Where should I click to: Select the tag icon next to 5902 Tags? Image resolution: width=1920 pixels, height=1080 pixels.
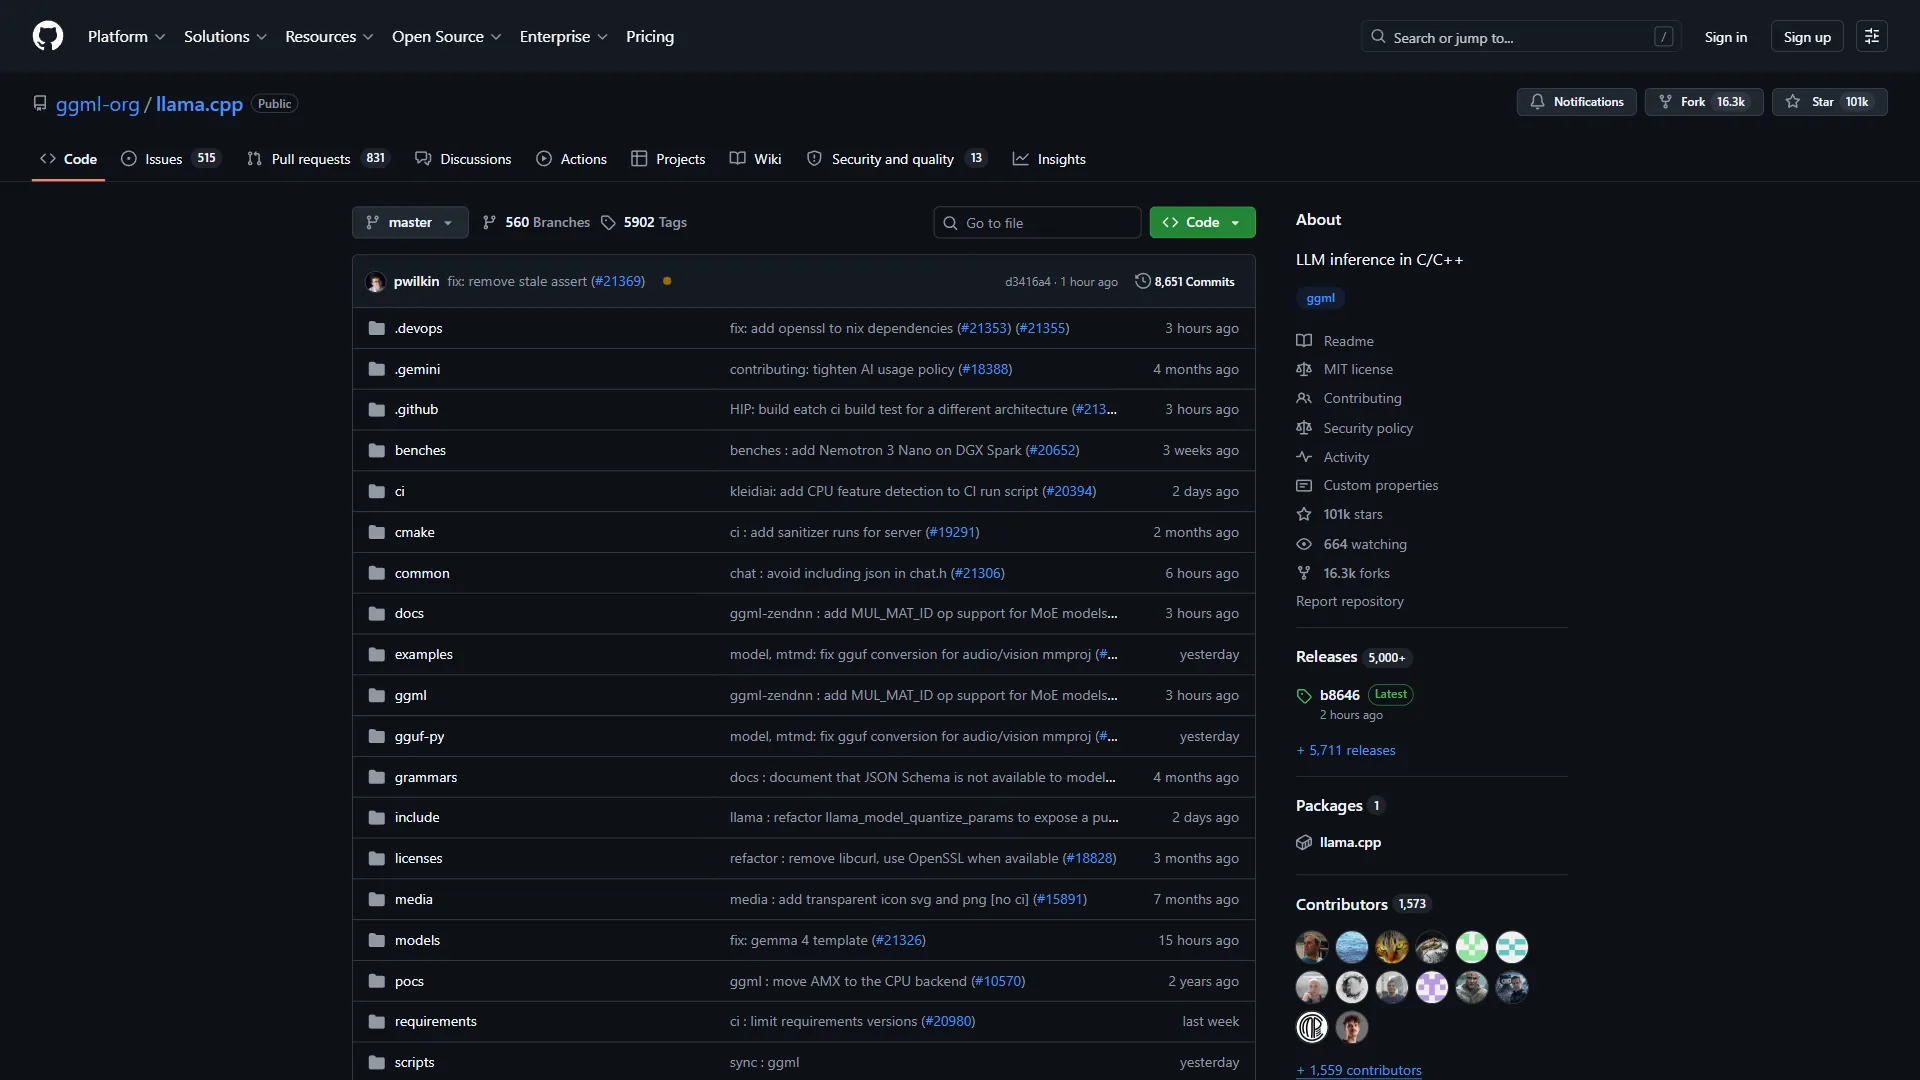point(608,222)
